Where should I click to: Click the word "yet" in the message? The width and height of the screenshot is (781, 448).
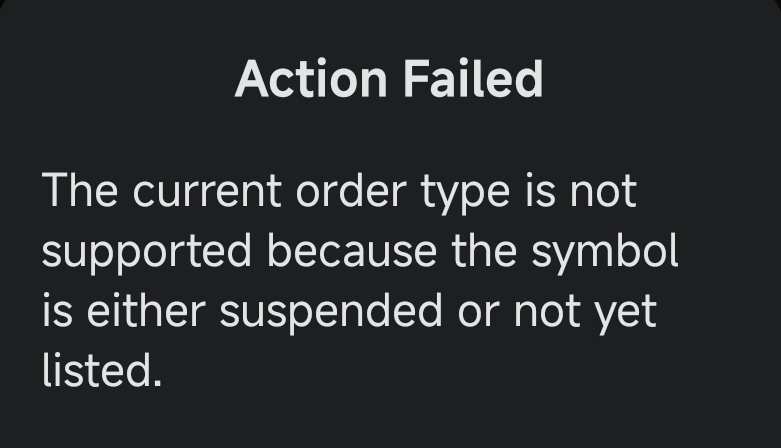point(627,314)
